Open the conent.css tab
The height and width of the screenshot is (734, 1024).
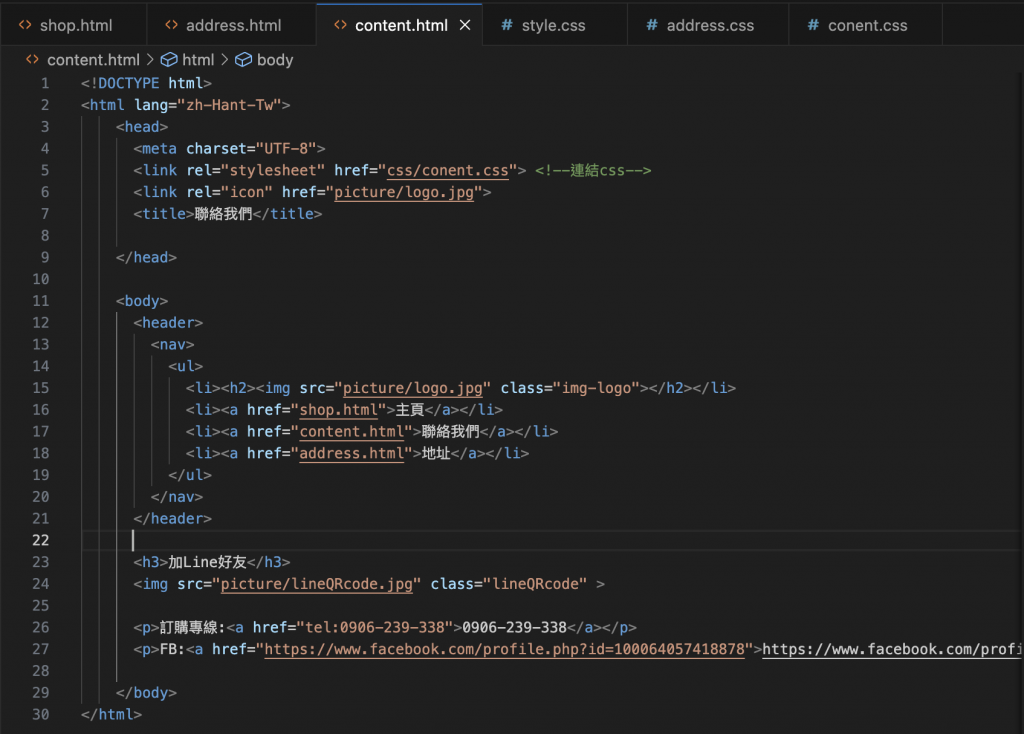(867, 25)
